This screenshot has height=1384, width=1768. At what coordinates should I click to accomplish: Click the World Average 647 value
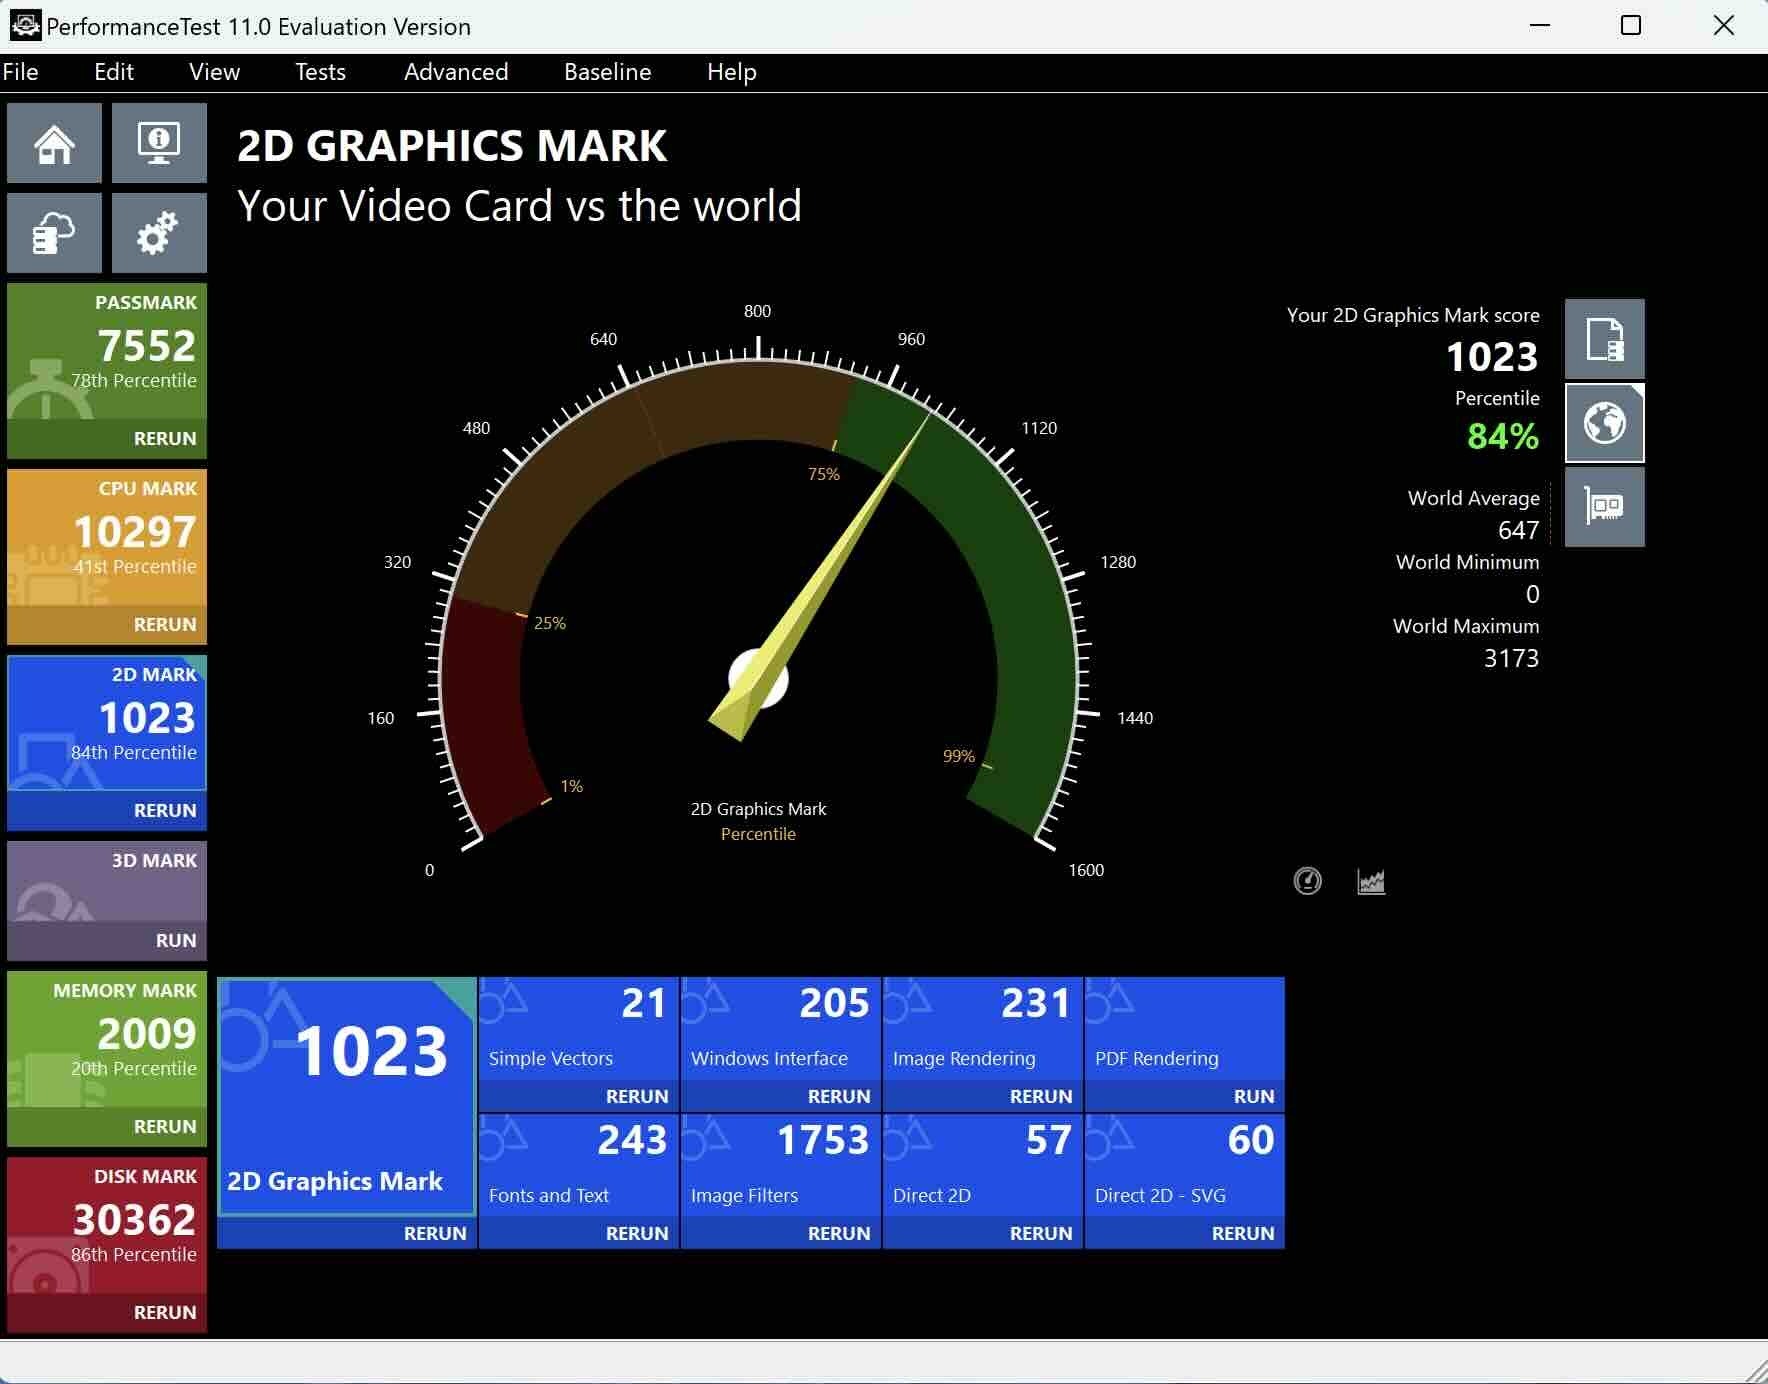[x=1518, y=530]
